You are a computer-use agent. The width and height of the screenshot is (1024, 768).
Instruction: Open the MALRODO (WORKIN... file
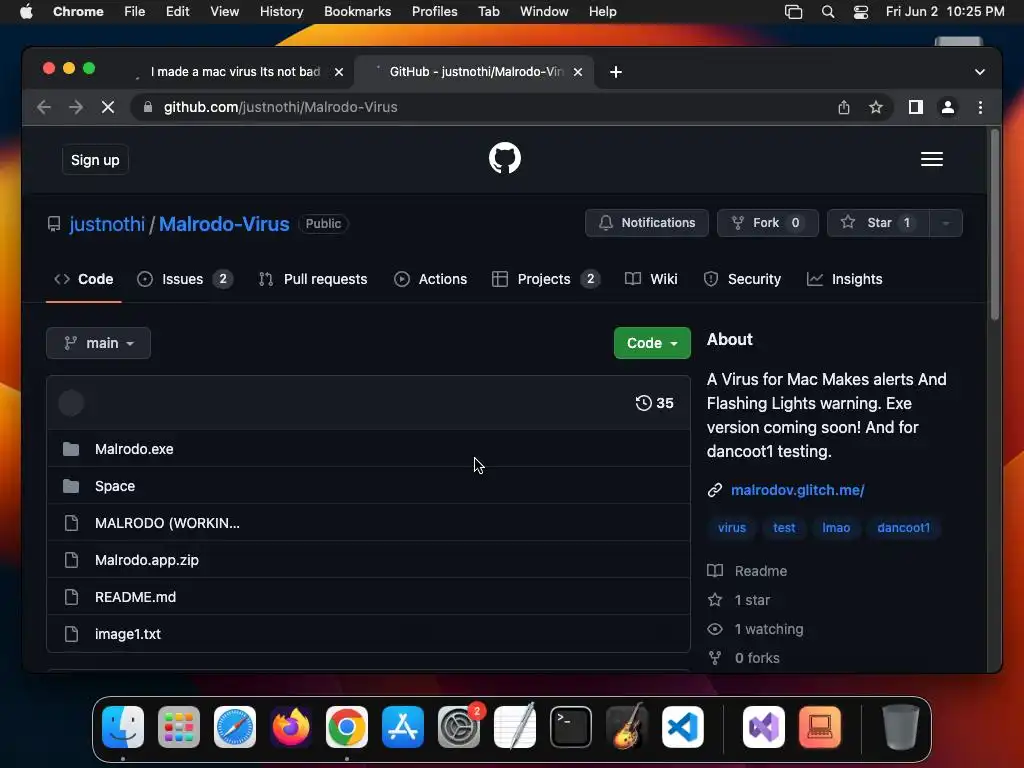tap(167, 523)
